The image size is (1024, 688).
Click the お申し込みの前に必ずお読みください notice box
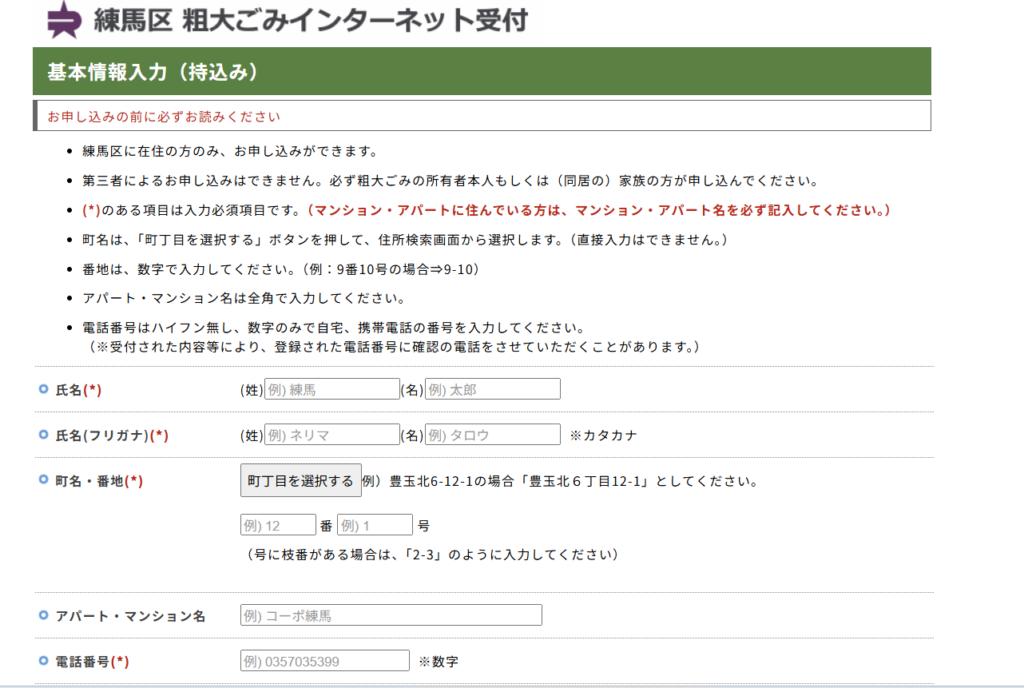(482, 116)
